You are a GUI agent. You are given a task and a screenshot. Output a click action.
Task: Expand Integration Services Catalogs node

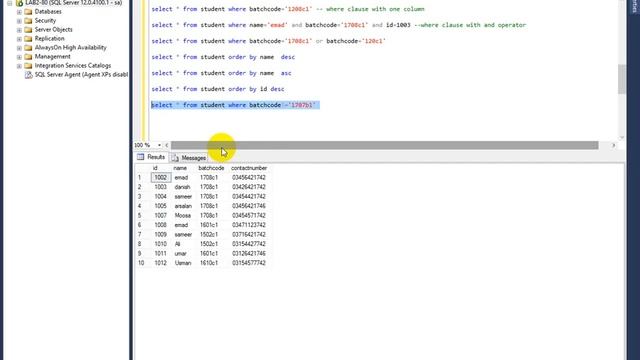pos(19,66)
